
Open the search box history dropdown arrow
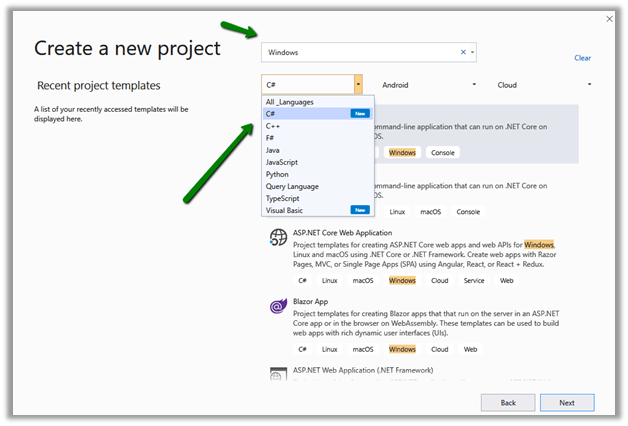point(472,52)
